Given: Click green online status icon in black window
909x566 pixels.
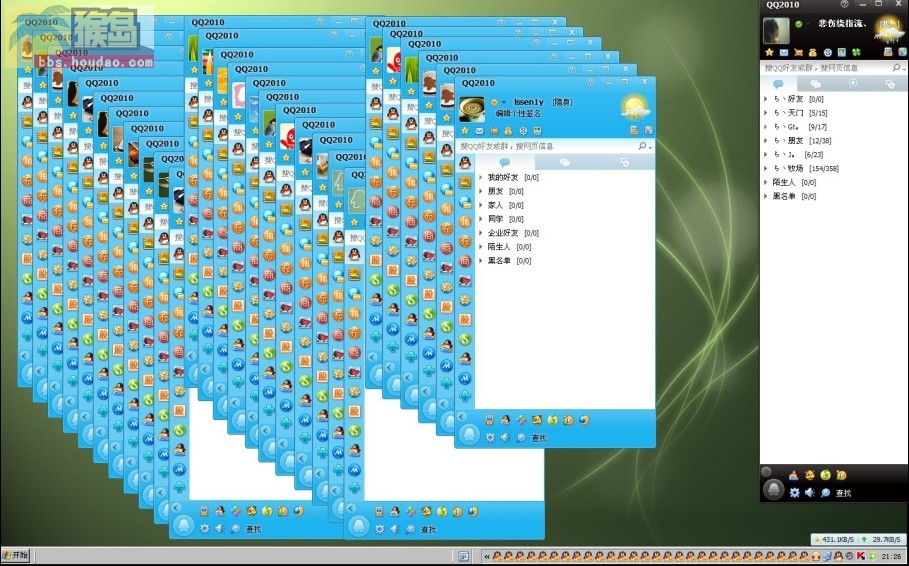Looking at the screenshot, I should (x=799, y=24).
